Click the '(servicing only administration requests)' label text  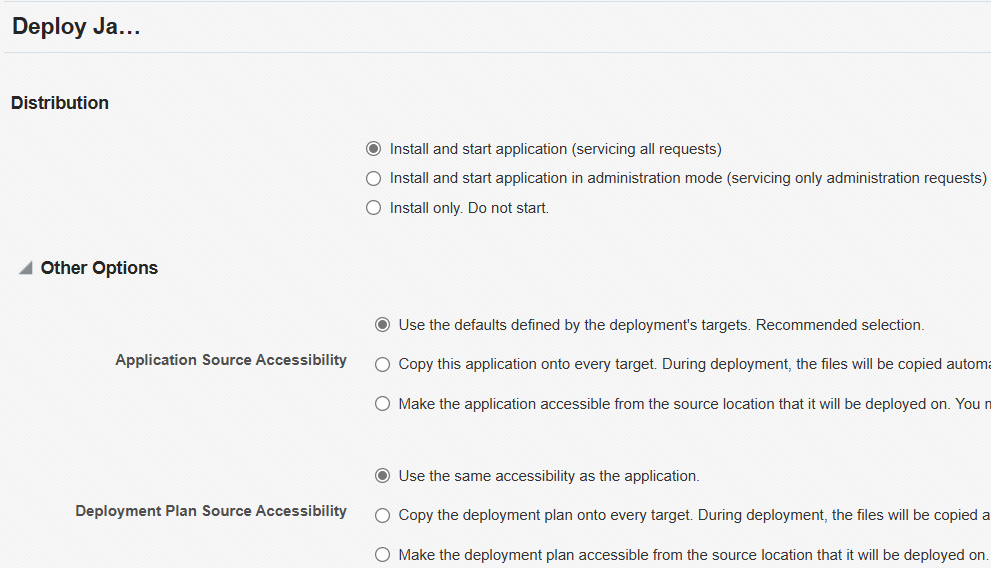click(x=856, y=178)
